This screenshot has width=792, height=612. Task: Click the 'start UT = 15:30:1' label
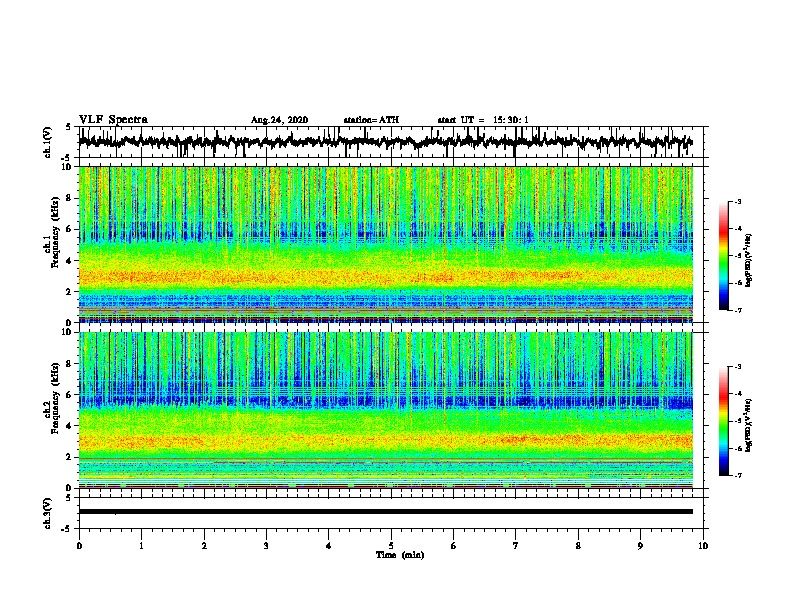click(x=483, y=120)
